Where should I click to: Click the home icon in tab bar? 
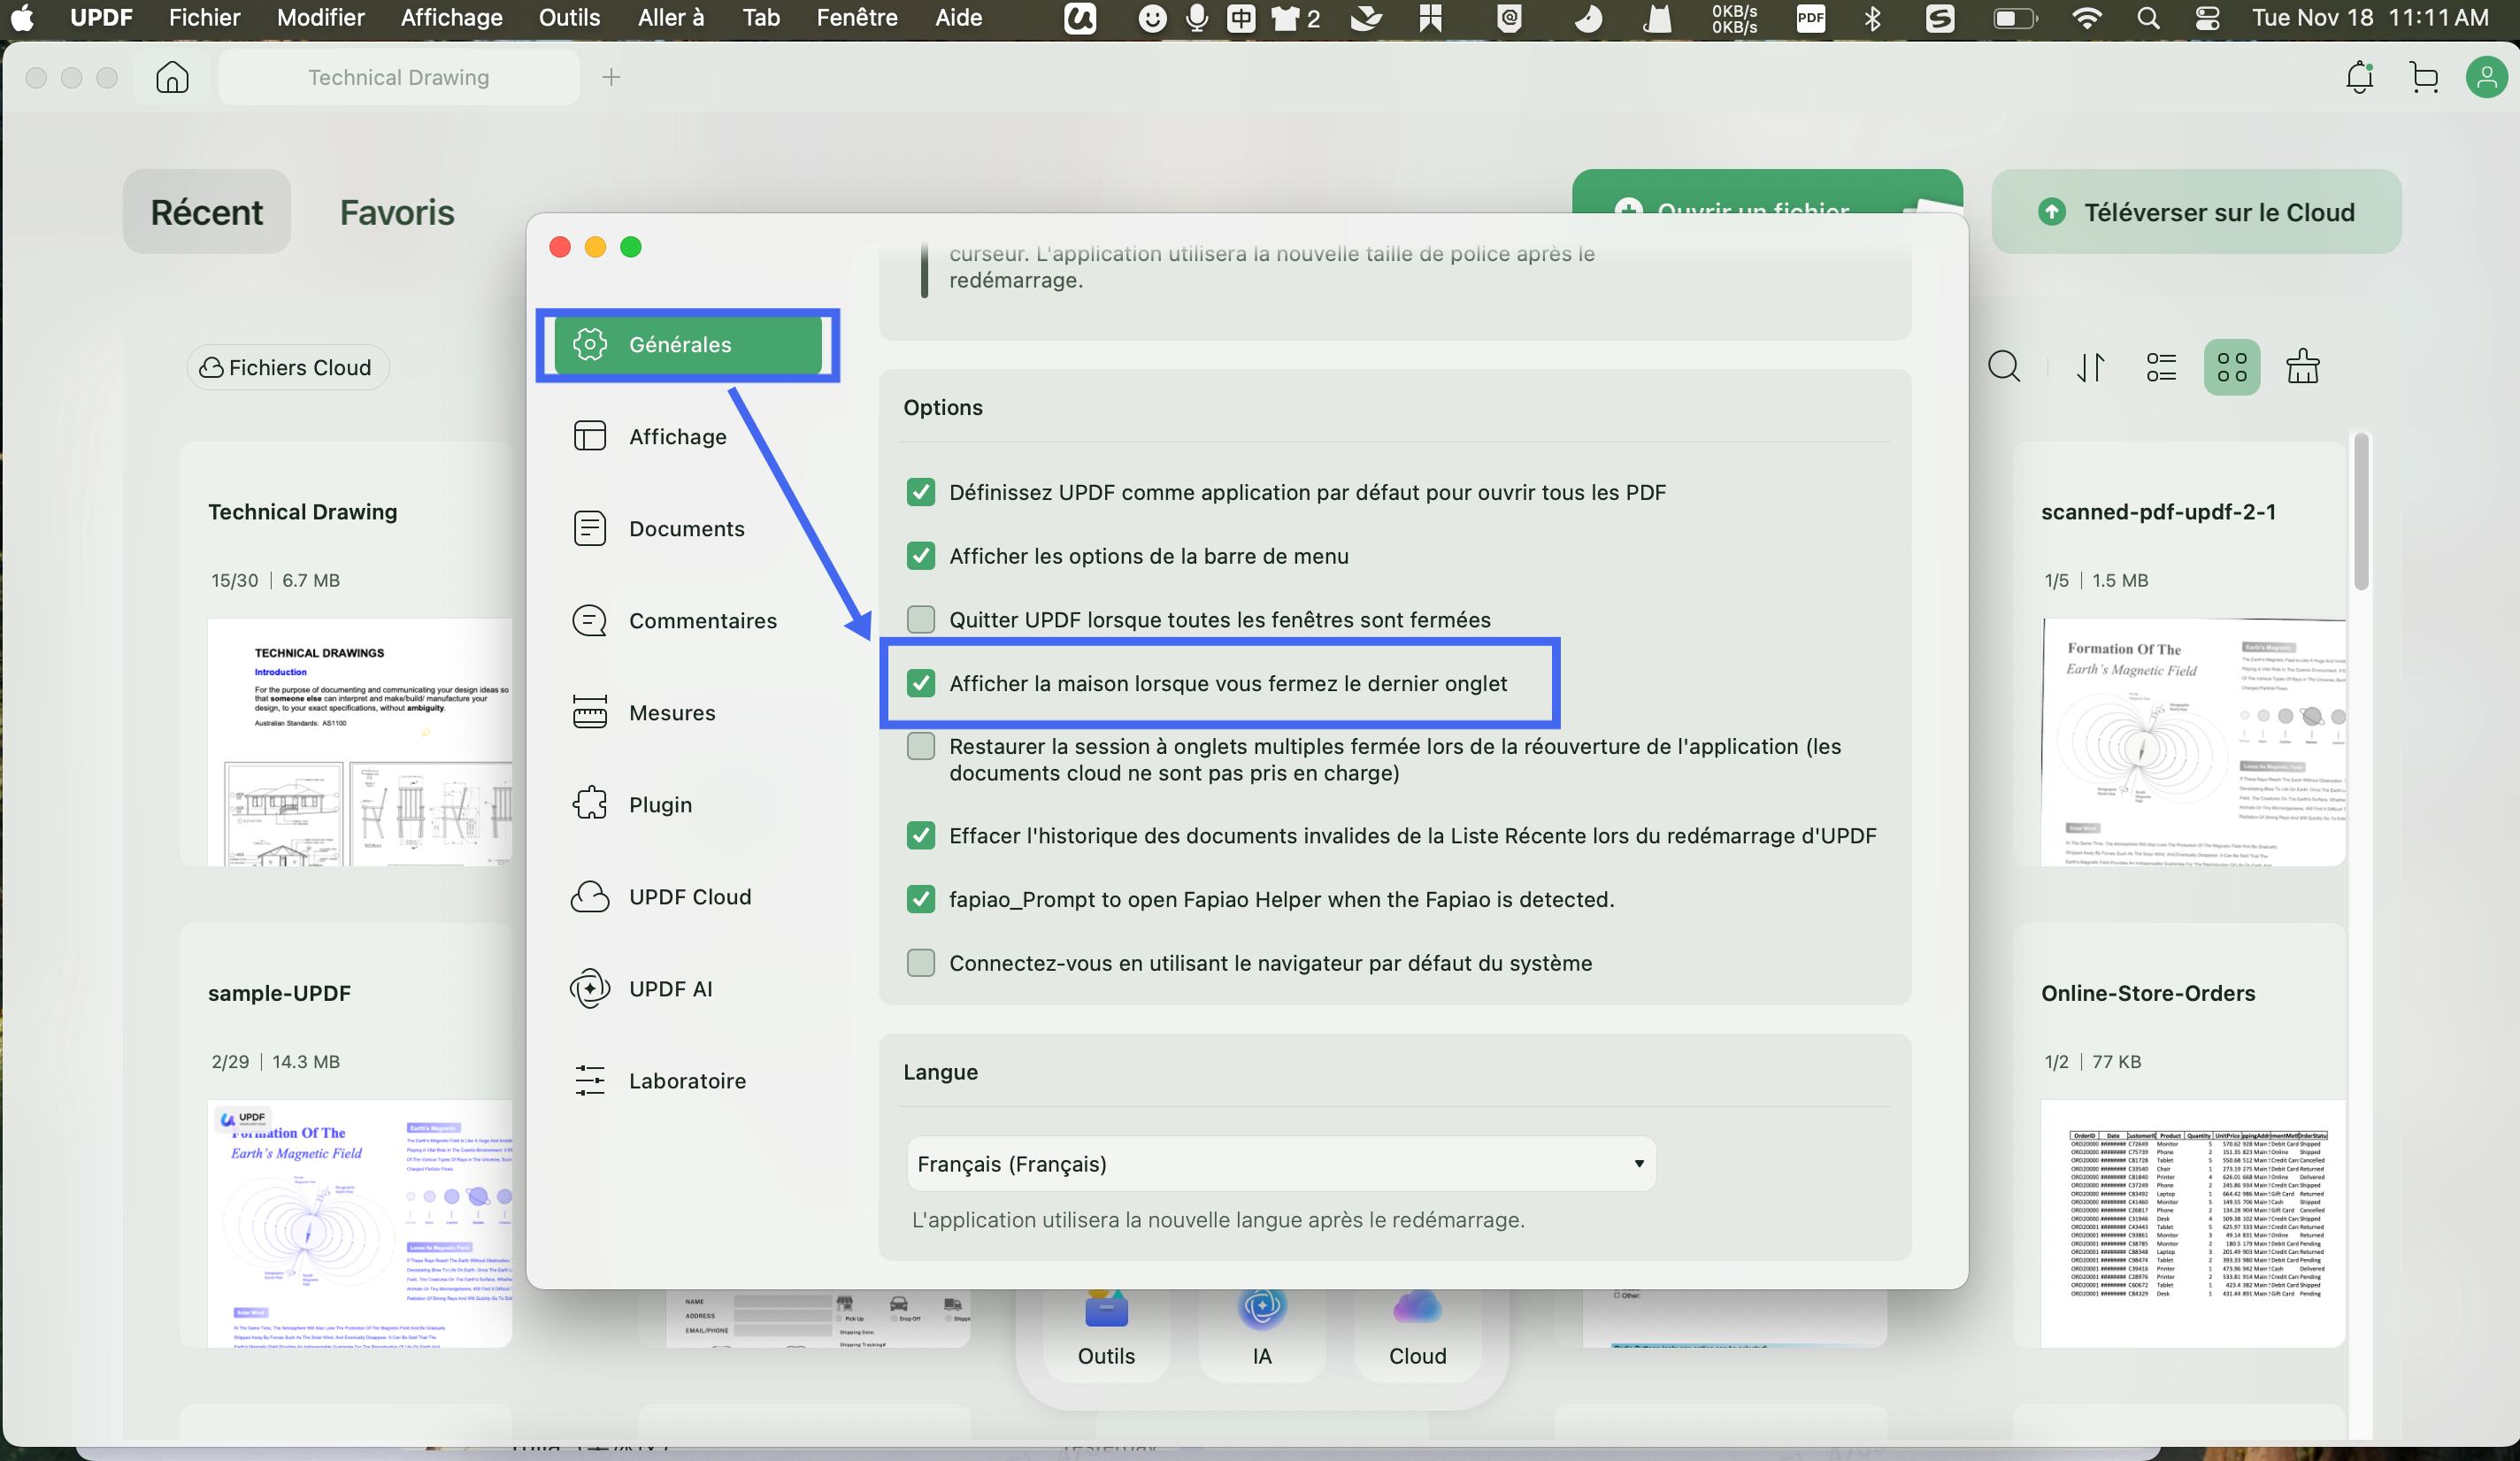pos(172,77)
